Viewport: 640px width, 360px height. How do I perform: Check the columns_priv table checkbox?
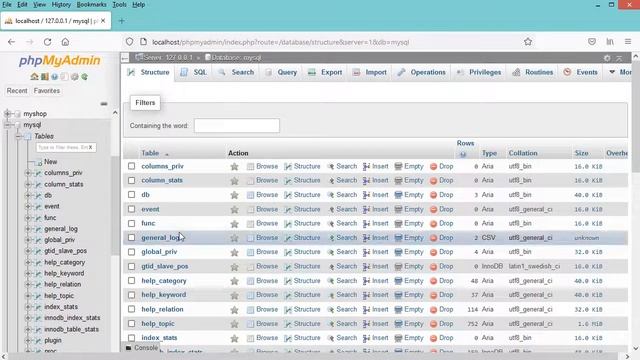click(x=131, y=166)
